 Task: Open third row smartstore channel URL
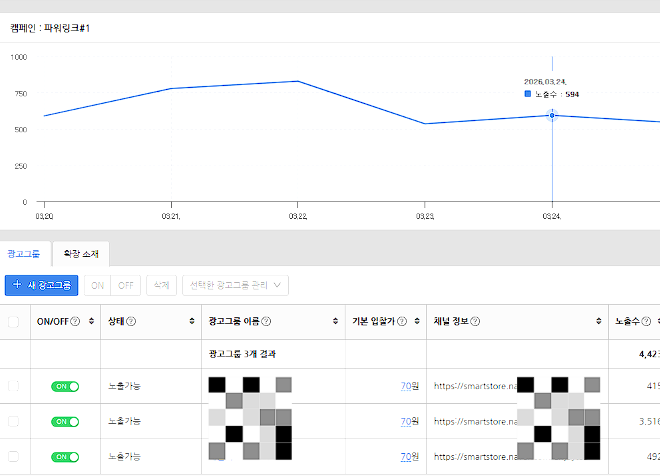pyautogui.click(x=476, y=457)
